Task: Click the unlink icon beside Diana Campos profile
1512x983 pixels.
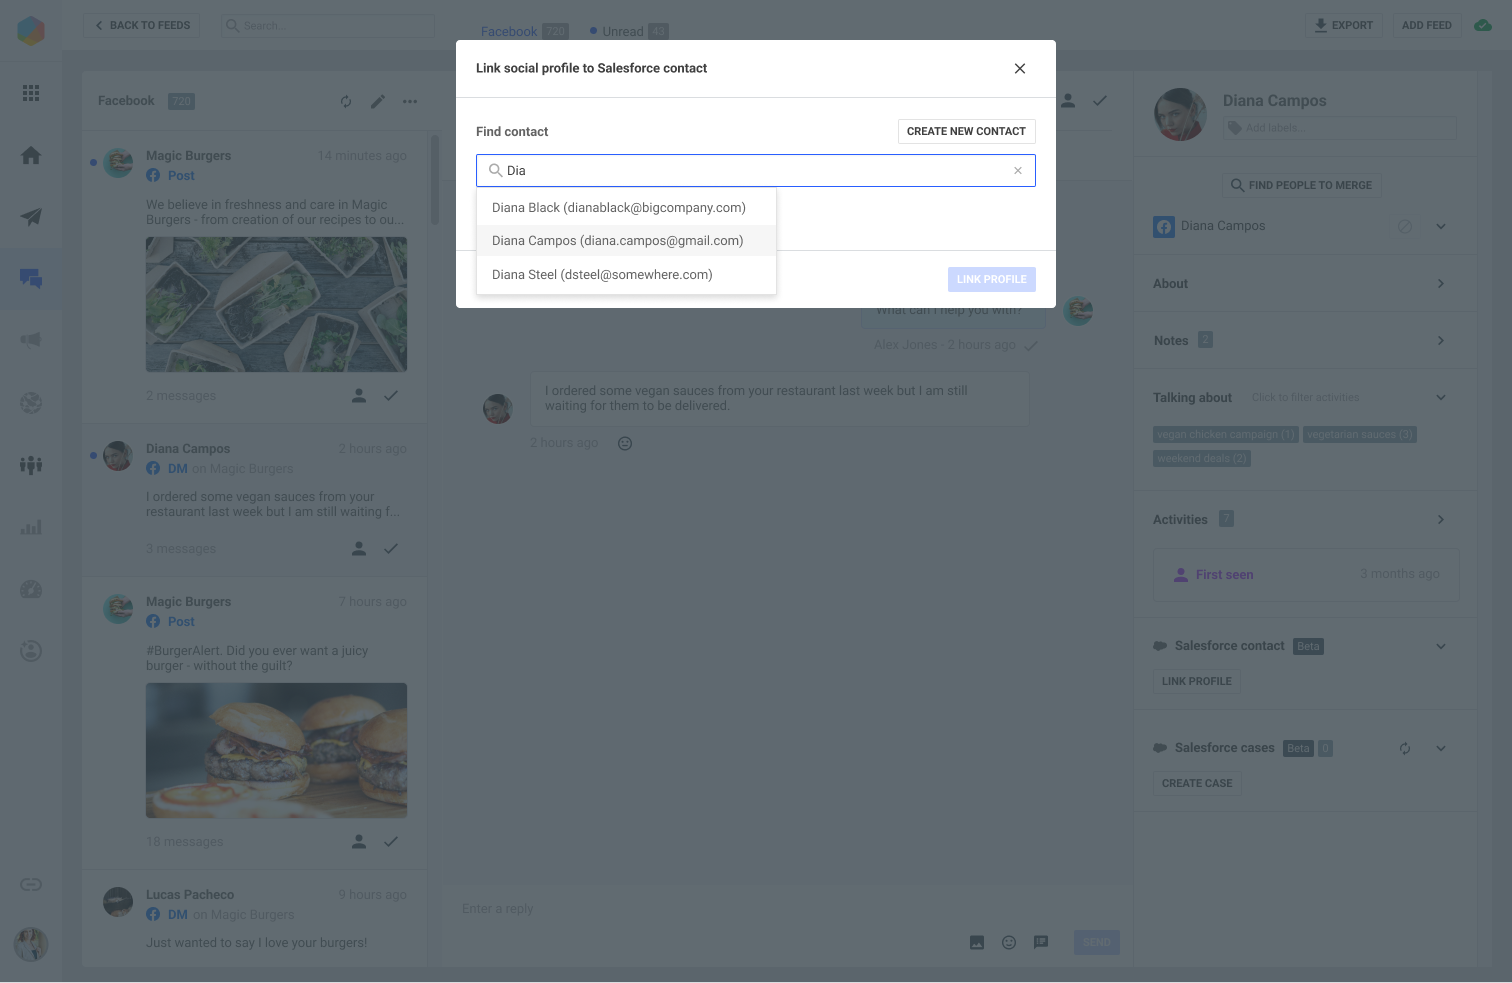Action: [x=1405, y=226]
